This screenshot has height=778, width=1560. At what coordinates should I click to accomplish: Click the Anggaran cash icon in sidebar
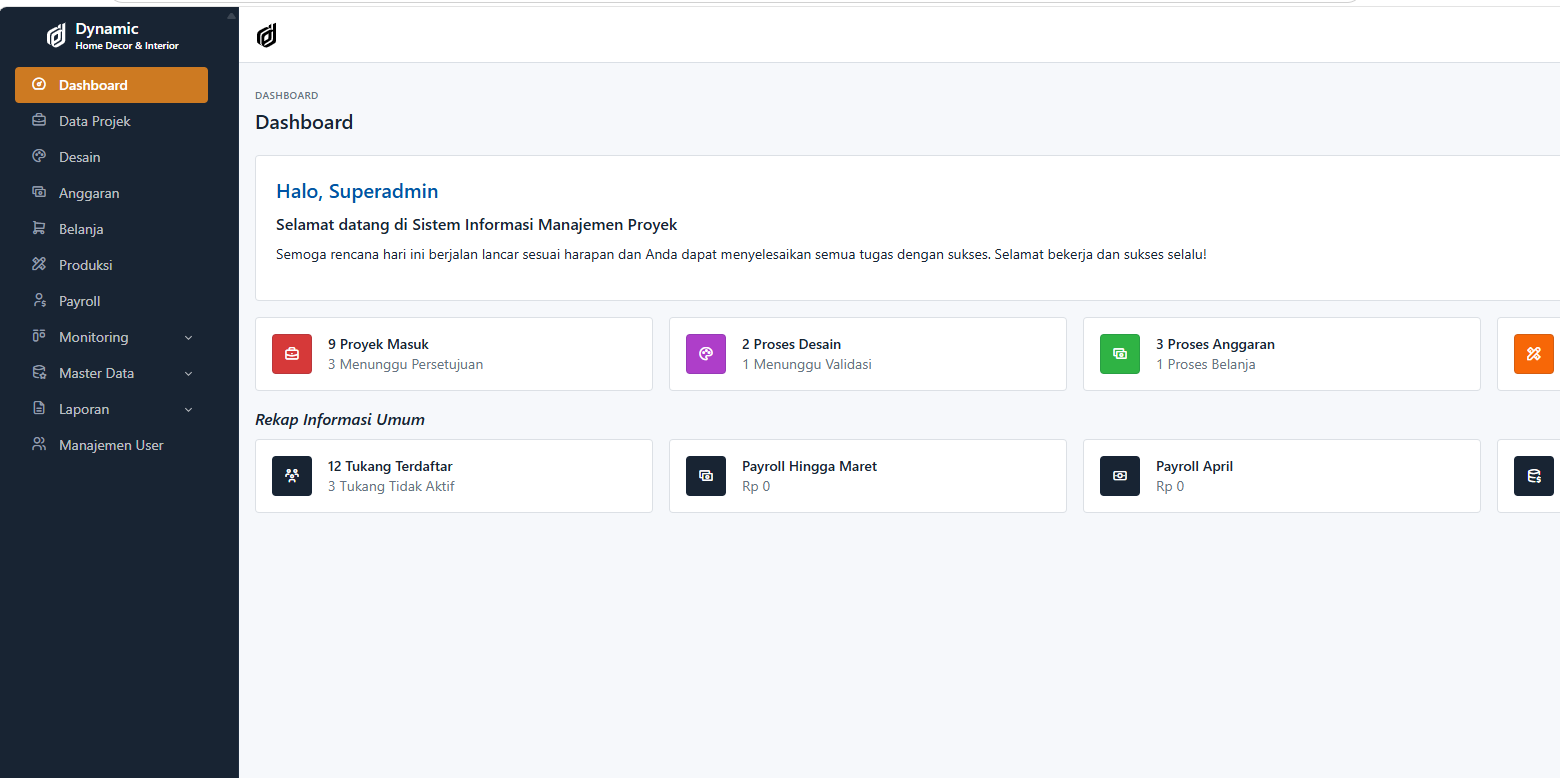(x=39, y=193)
